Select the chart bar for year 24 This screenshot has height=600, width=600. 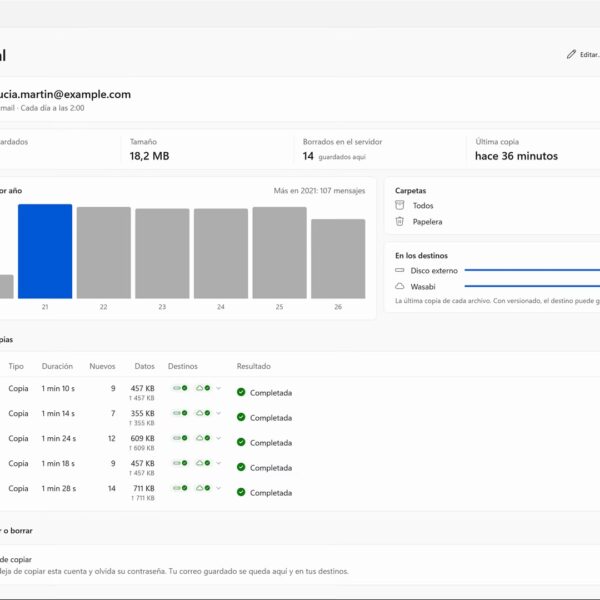click(221, 253)
